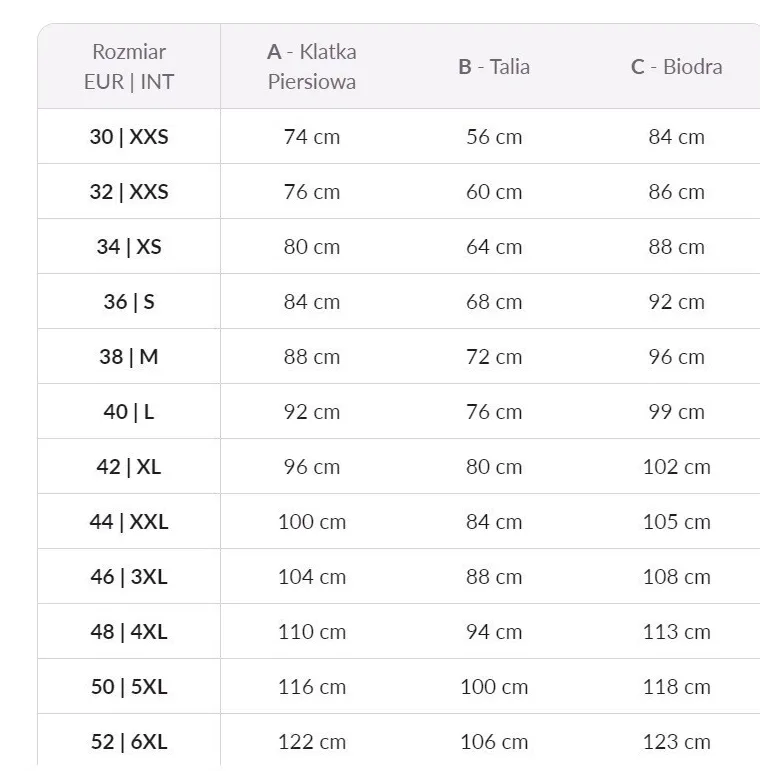
Task: Select the 50 | 5XL size label
Action: [x=129, y=687]
